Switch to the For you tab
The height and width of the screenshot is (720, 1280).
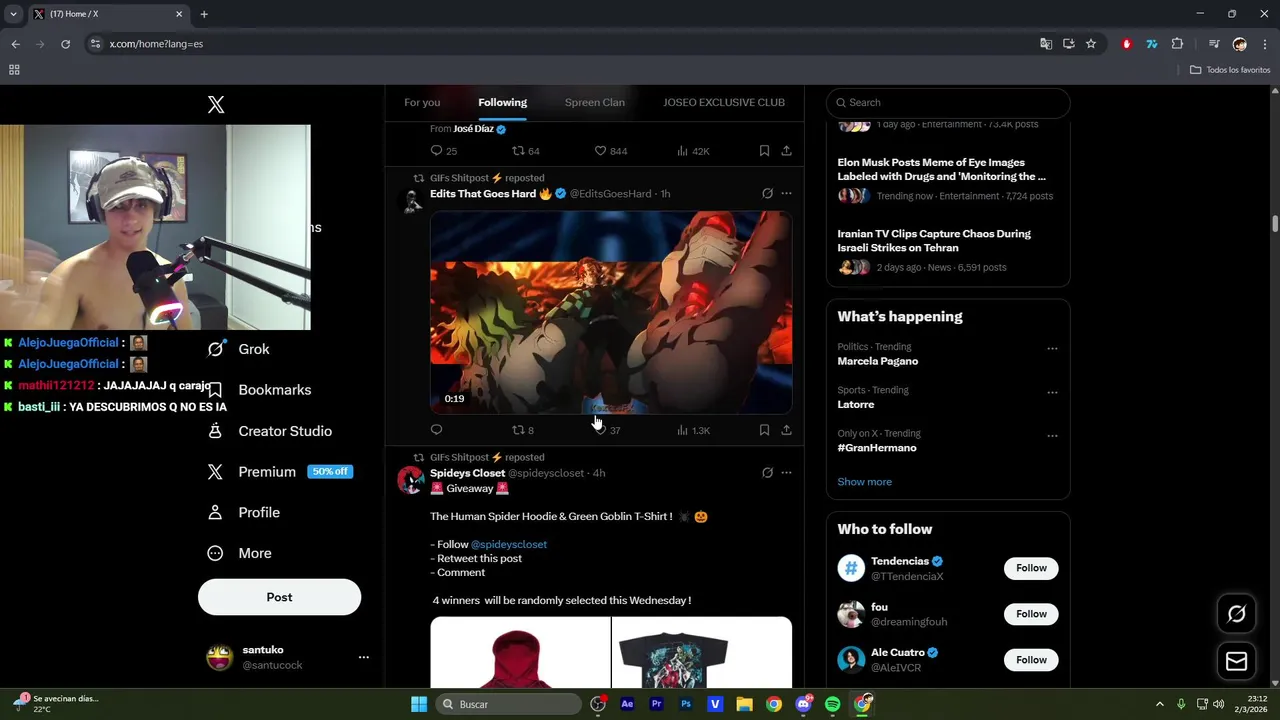[422, 102]
